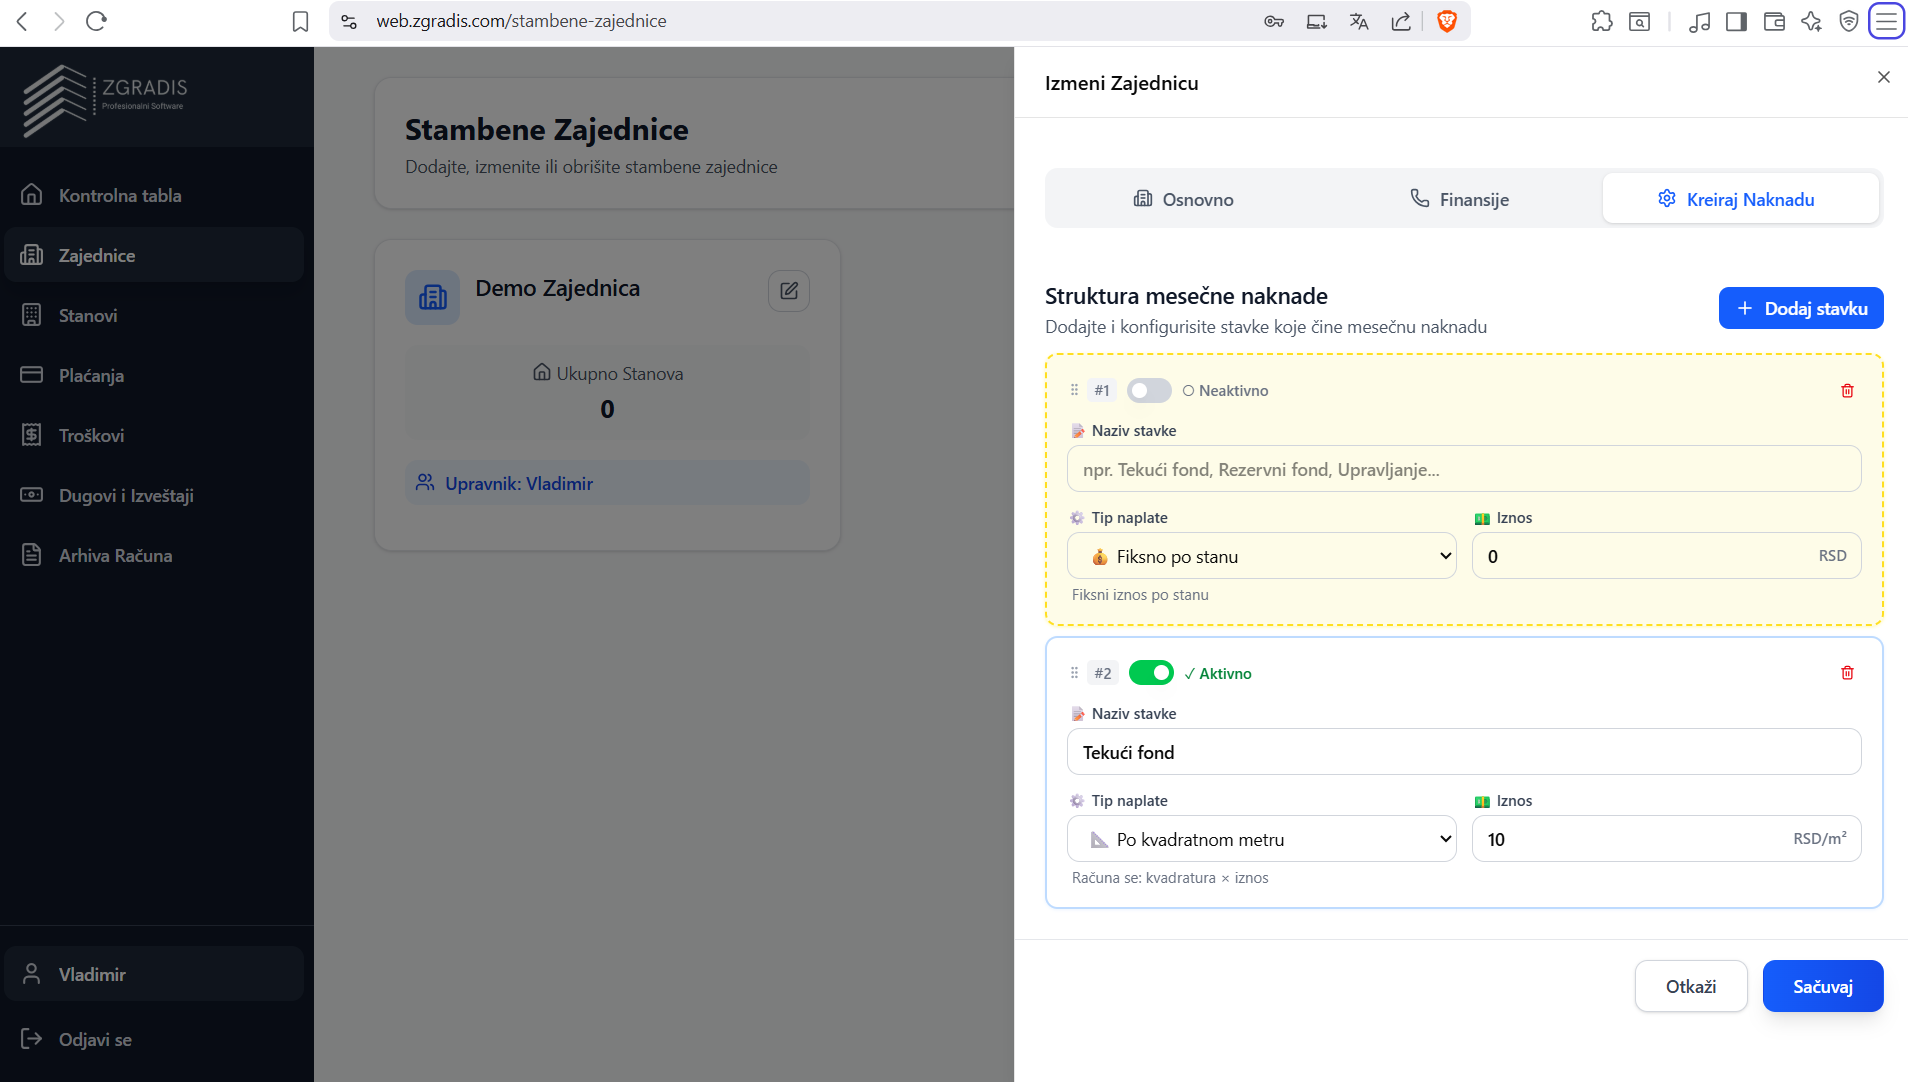The height and width of the screenshot is (1082, 1908).
Task: Enable the inactive toggle on item #1
Action: 1149,391
